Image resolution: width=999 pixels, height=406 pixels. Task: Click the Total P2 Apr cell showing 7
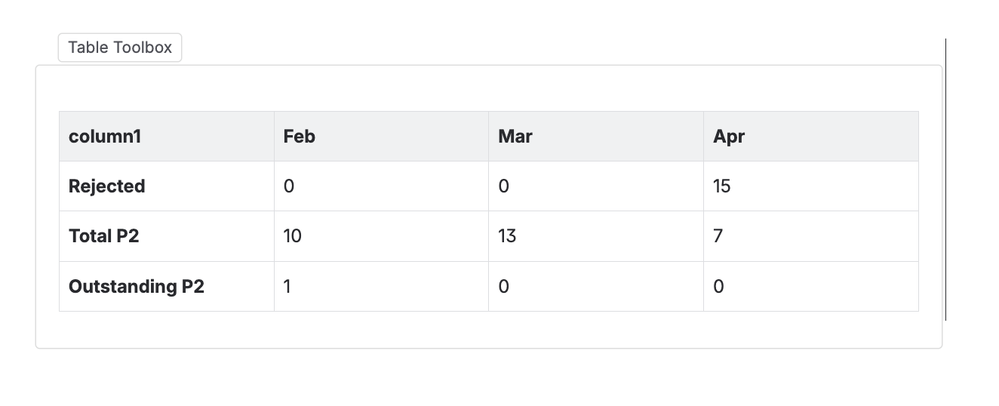[811, 236]
